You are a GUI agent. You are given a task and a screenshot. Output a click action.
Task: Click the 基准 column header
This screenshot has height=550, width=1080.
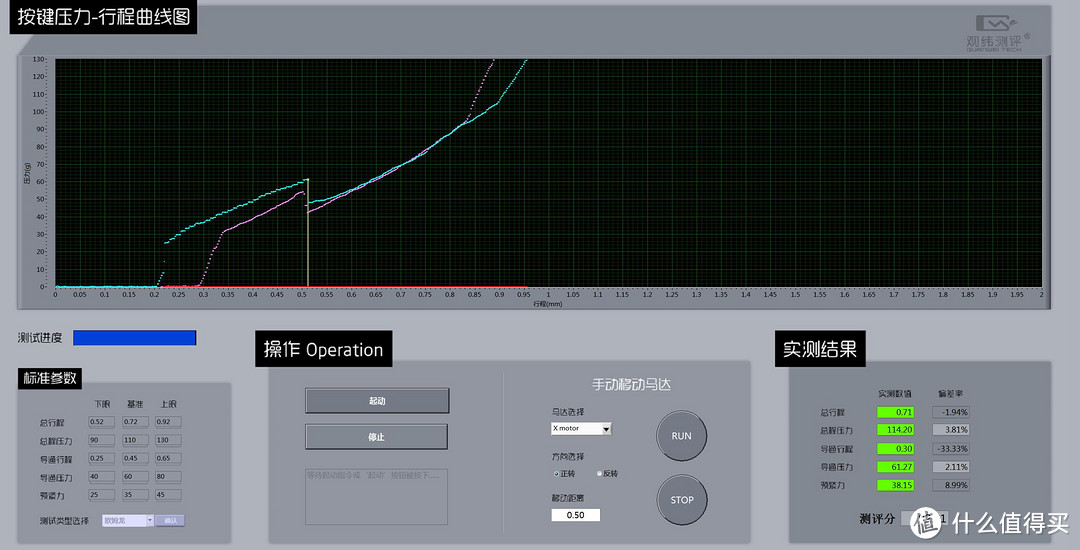click(135, 404)
